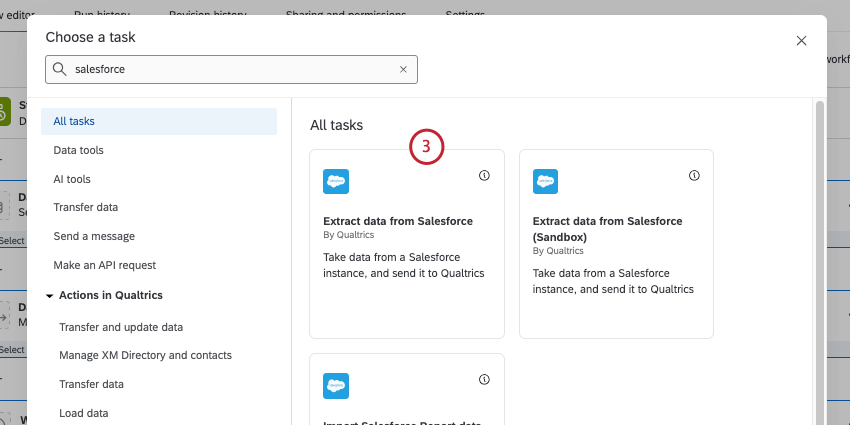Click the Extract data from Salesforce logo

(336, 181)
